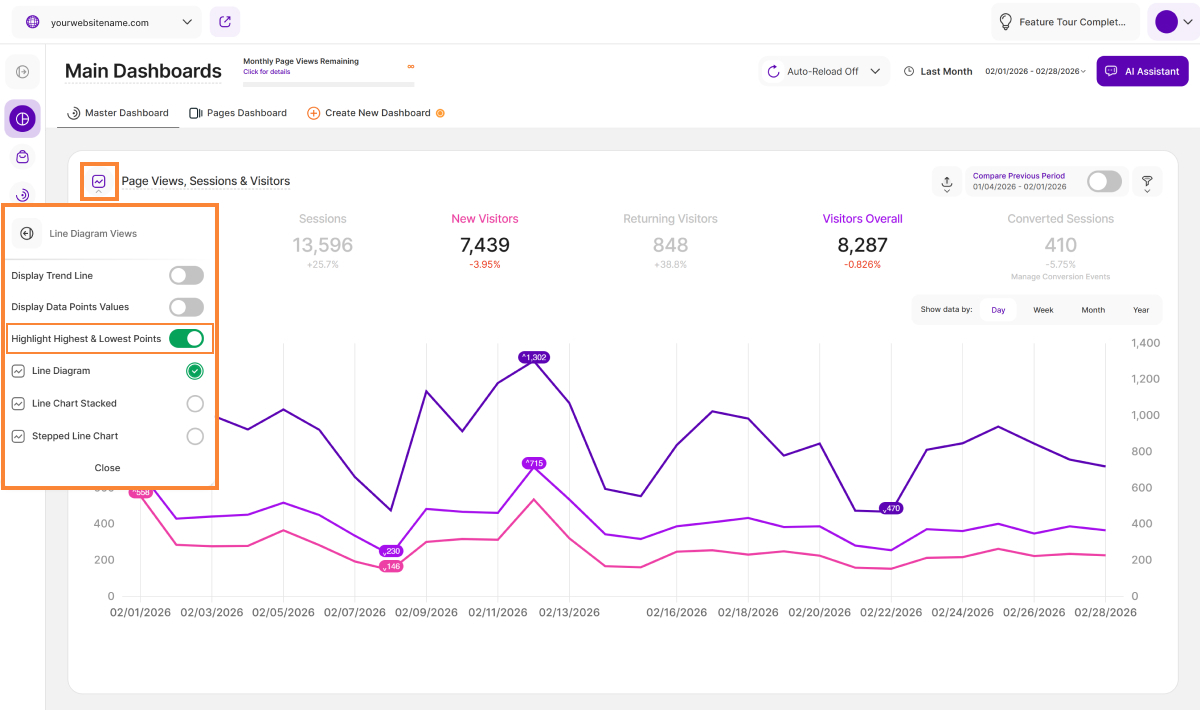Turn on Display Data Points Values
1200x710 pixels.
pyautogui.click(x=186, y=307)
